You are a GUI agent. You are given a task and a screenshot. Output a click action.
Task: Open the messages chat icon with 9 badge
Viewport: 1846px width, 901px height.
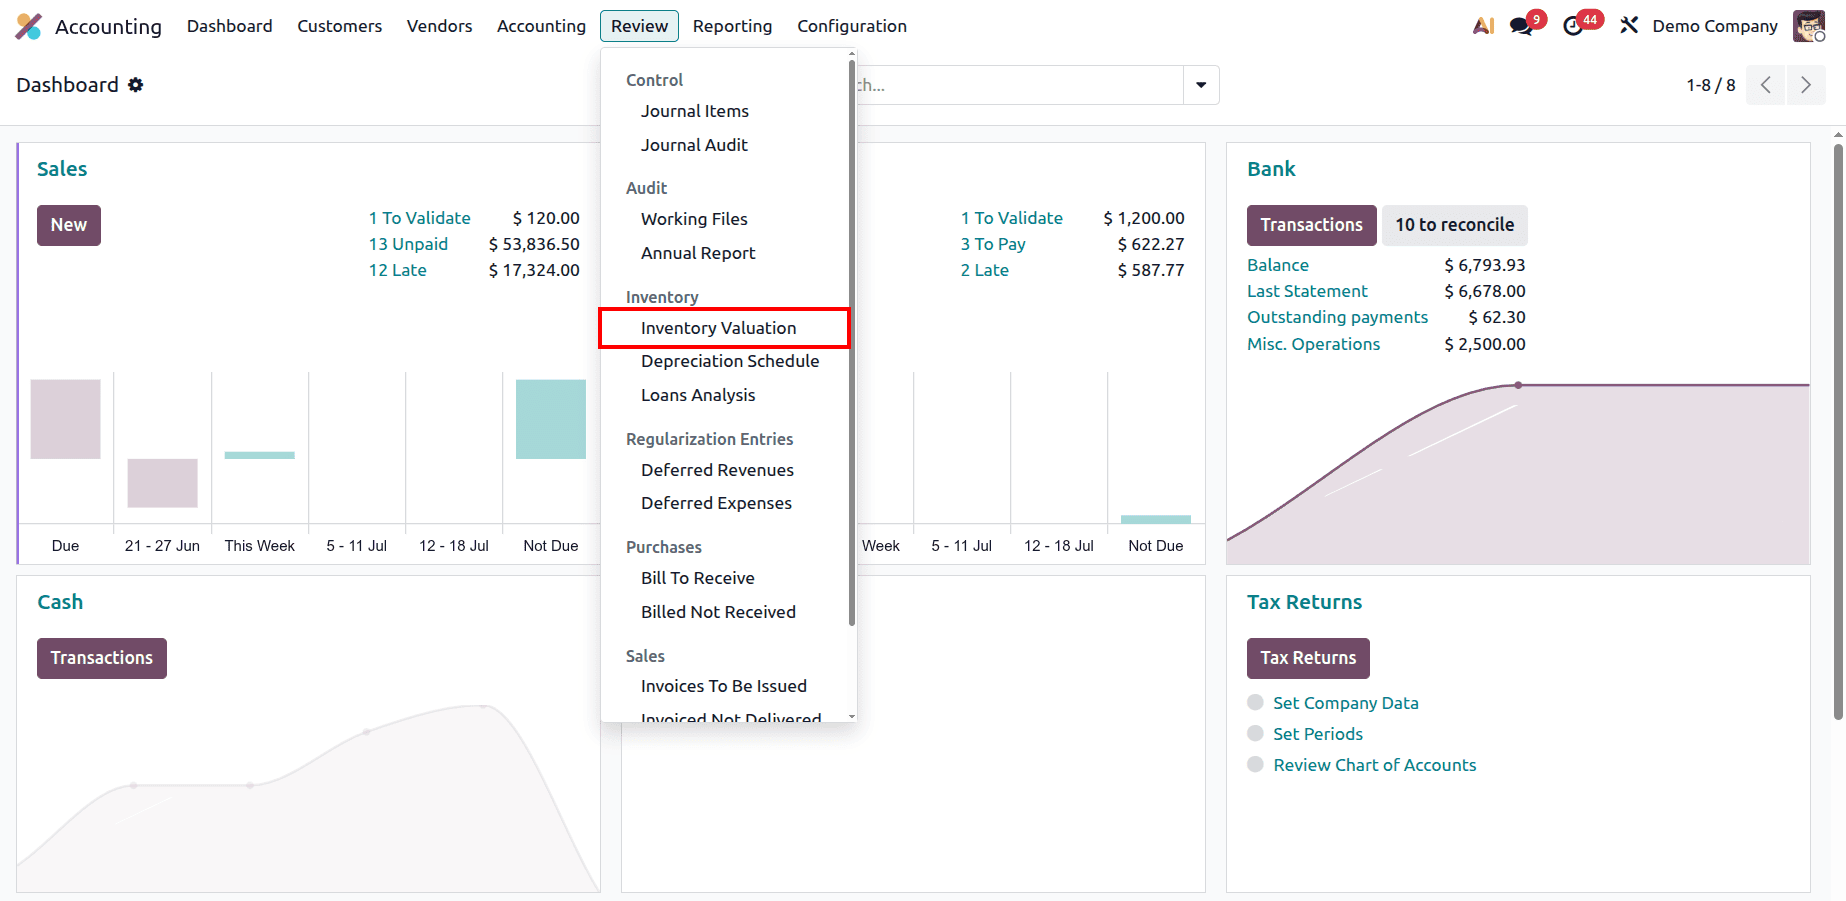[1522, 26]
